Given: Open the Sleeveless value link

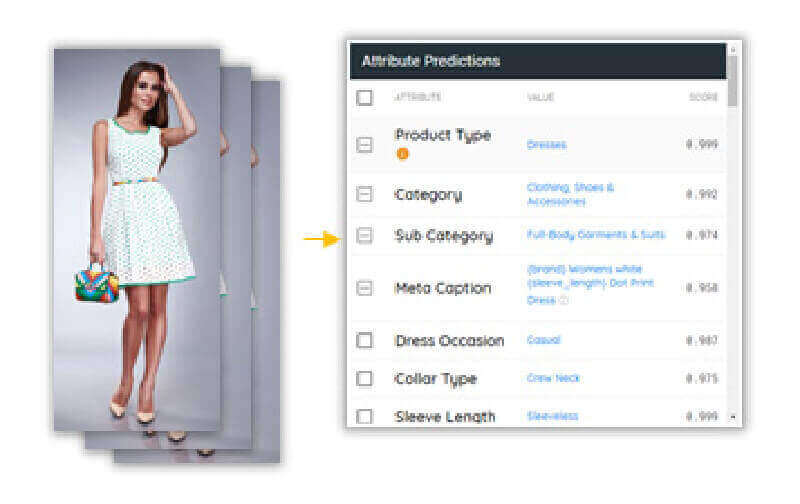Looking at the screenshot, I should (x=553, y=416).
